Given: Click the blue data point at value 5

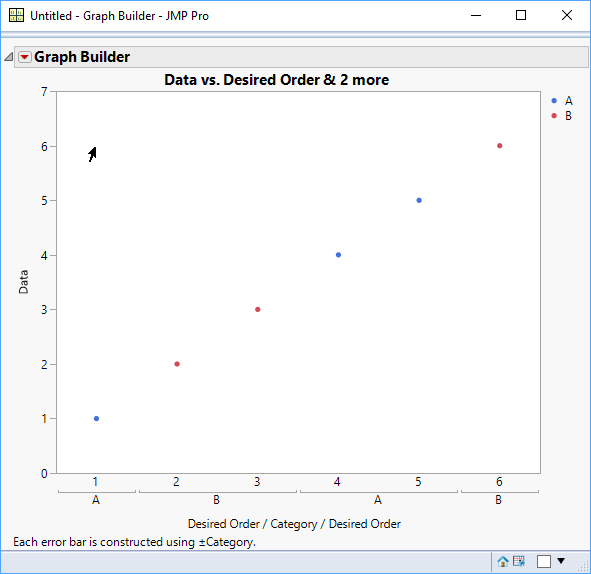Looking at the screenshot, I should (x=419, y=200).
